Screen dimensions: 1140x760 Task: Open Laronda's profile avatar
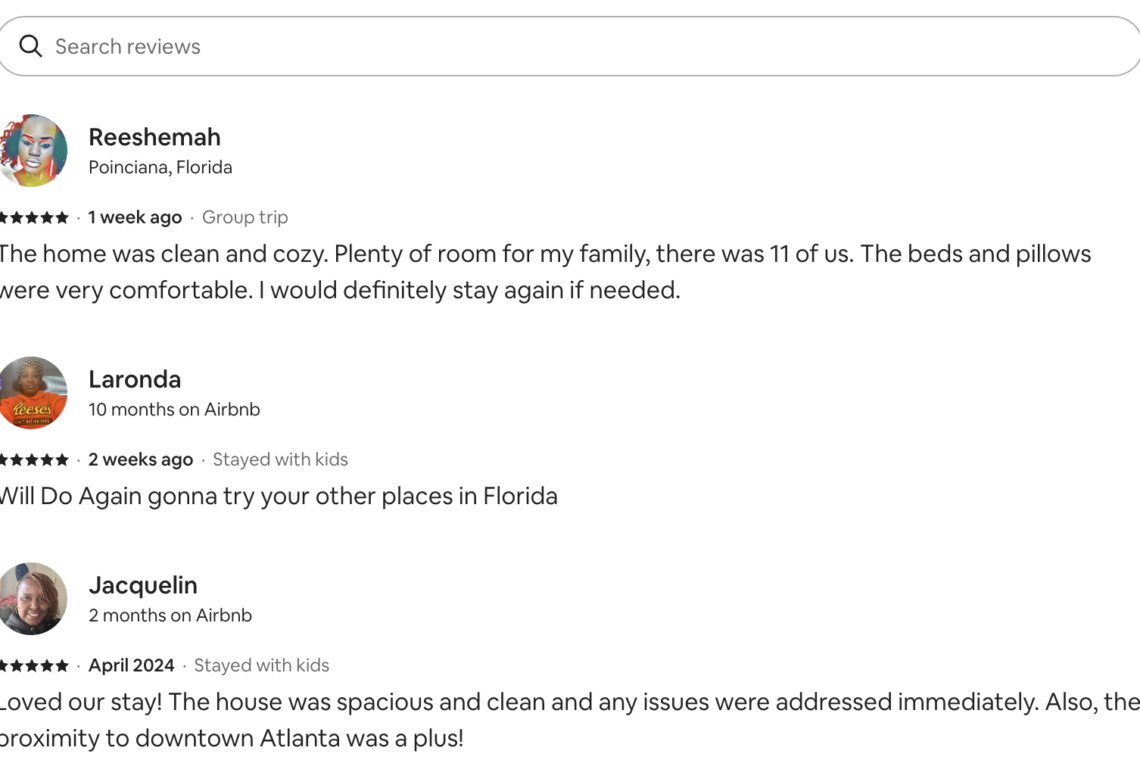[x=33, y=393]
